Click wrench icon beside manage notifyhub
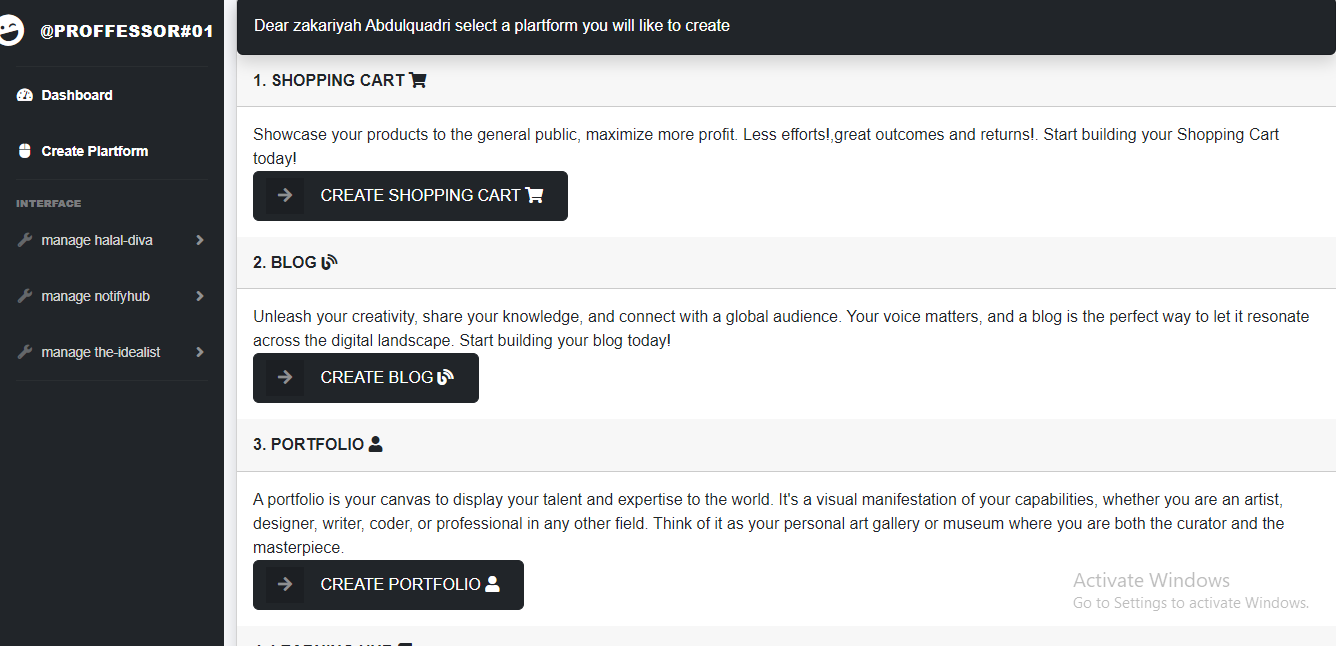Viewport: 1336px width, 646px height. click(x=25, y=296)
